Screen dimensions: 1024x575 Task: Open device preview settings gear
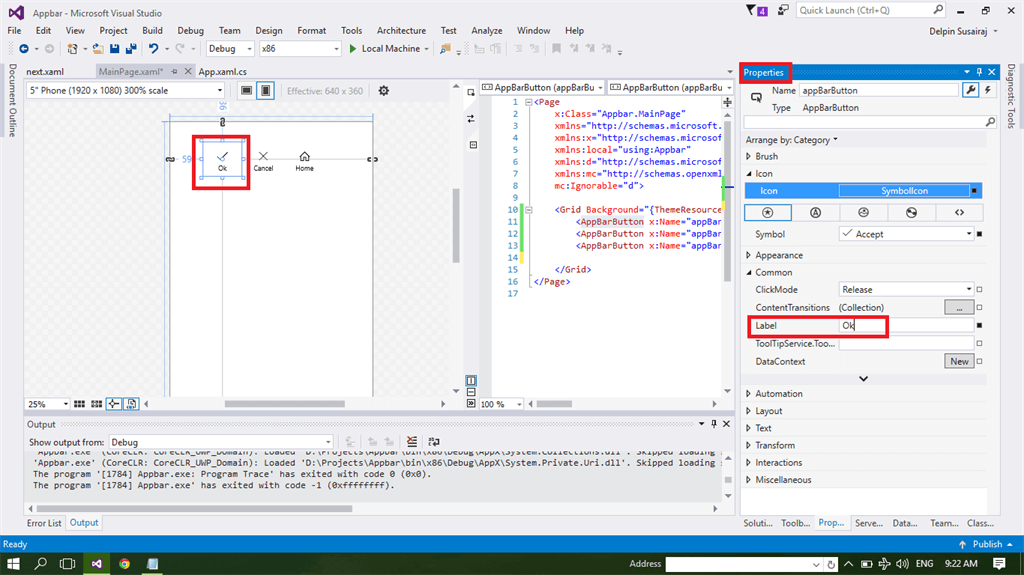(383, 91)
